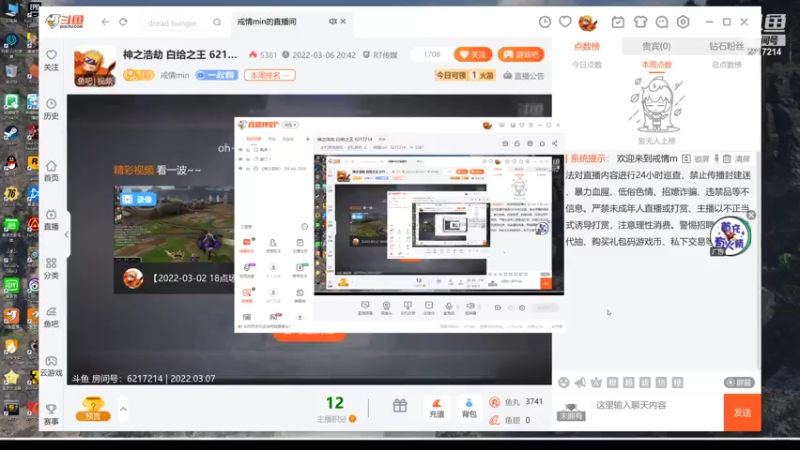This screenshot has height=450, width=800.
Task: Click the crown icon in chat toolbar
Action: click(596, 382)
